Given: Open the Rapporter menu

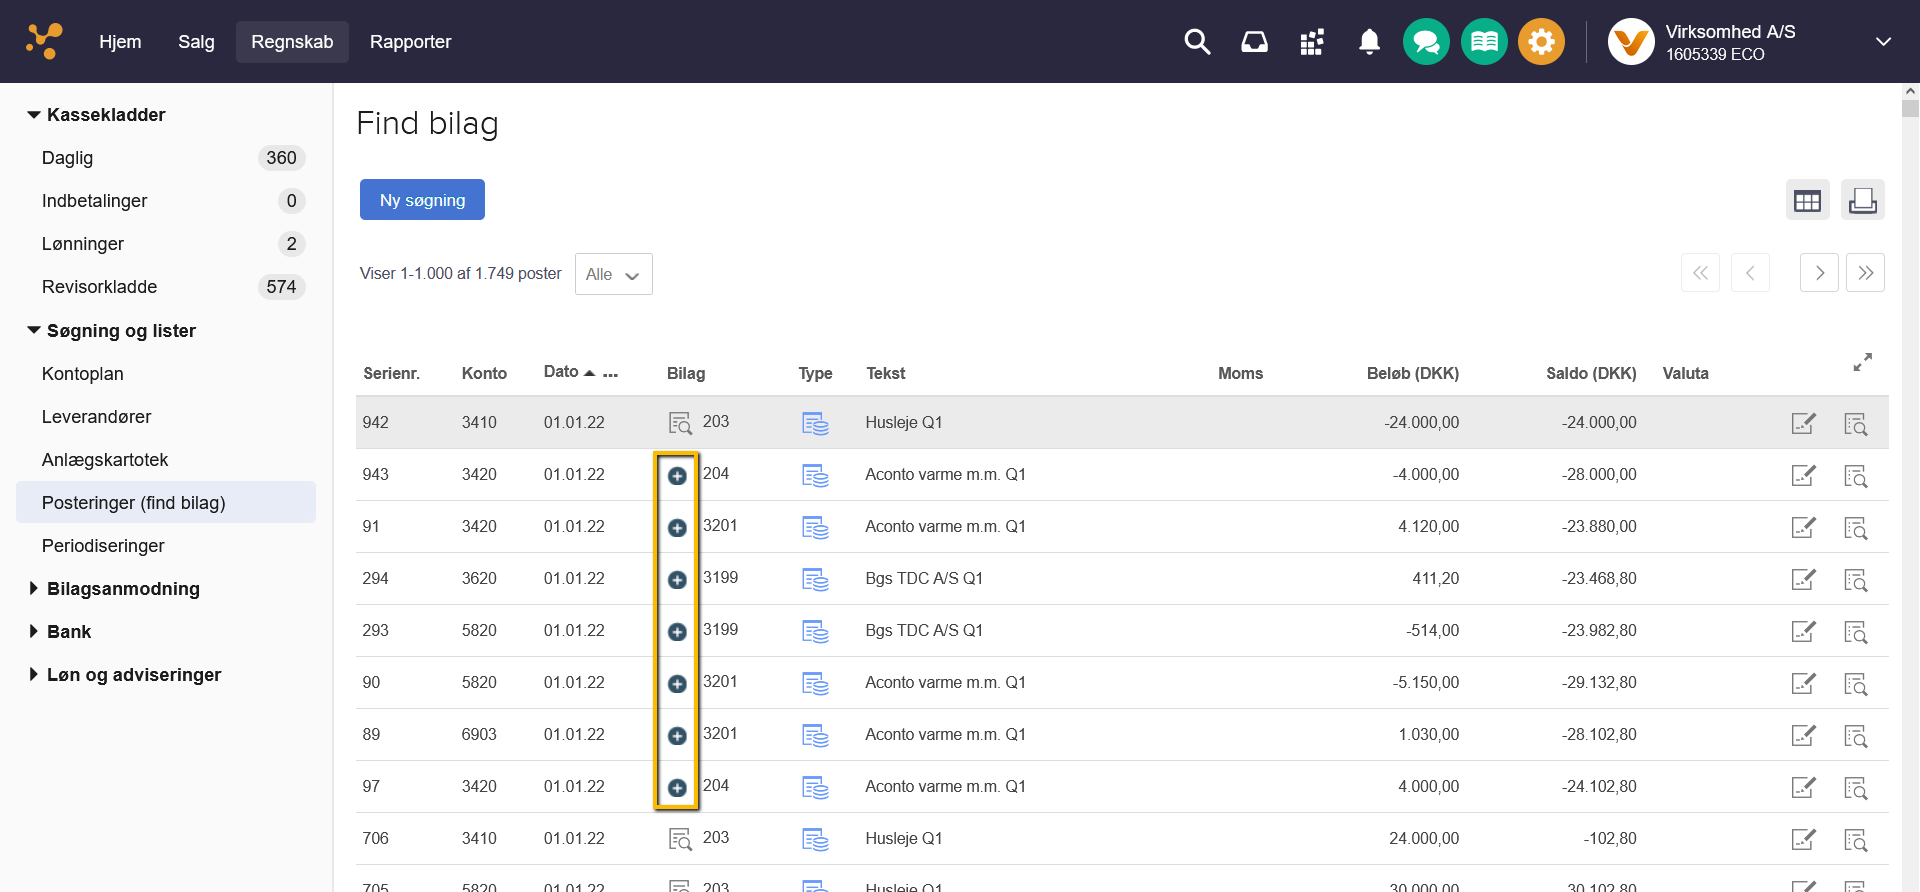Looking at the screenshot, I should pyautogui.click(x=410, y=42).
